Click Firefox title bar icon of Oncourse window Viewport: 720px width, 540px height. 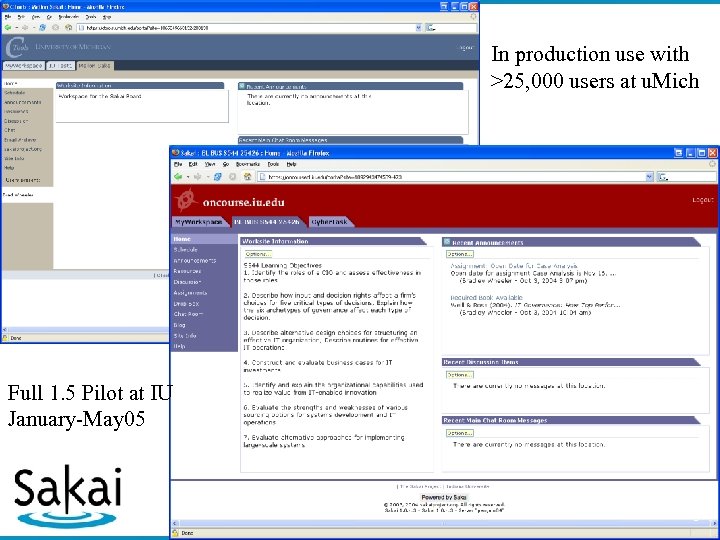[x=175, y=153]
